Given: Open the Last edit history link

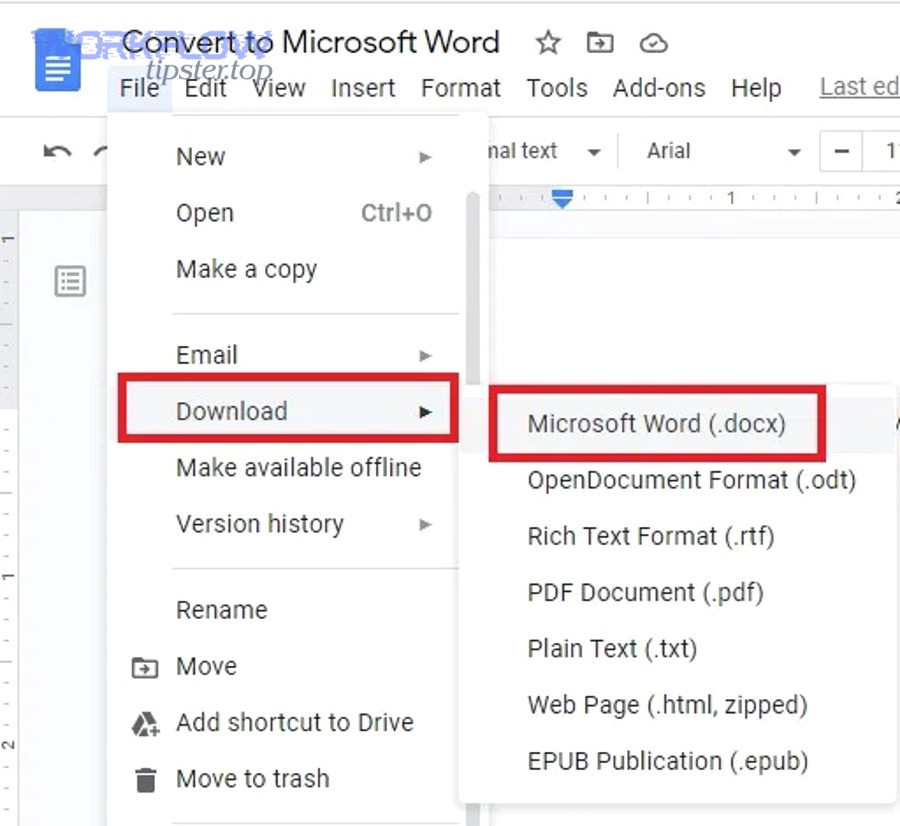Looking at the screenshot, I should coord(859,87).
